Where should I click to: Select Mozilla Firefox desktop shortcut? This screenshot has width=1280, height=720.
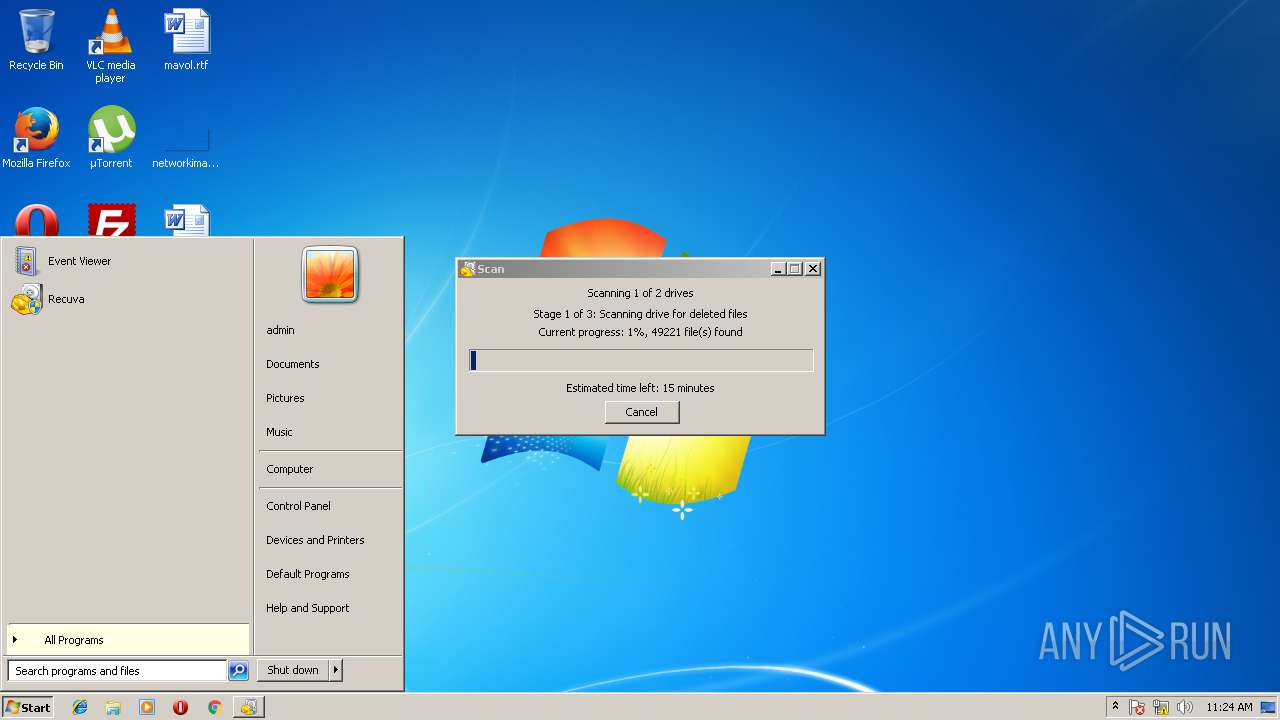point(36,138)
